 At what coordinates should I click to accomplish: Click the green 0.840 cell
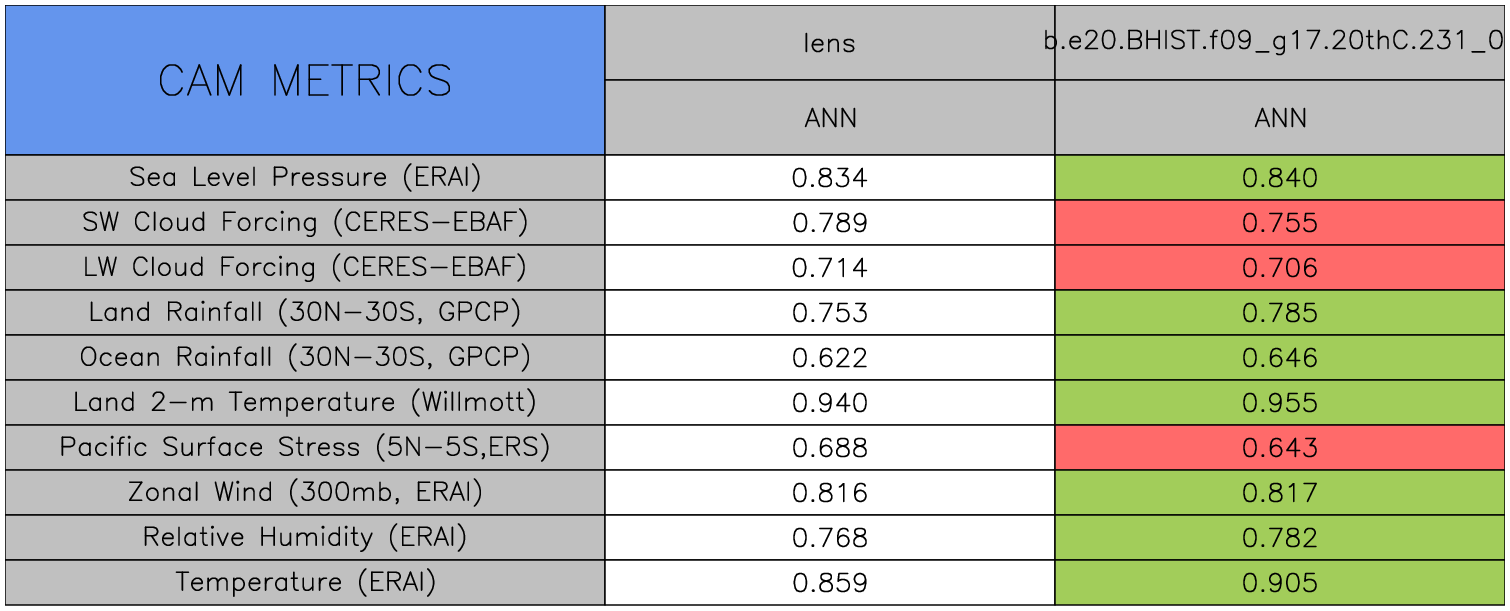point(1280,178)
